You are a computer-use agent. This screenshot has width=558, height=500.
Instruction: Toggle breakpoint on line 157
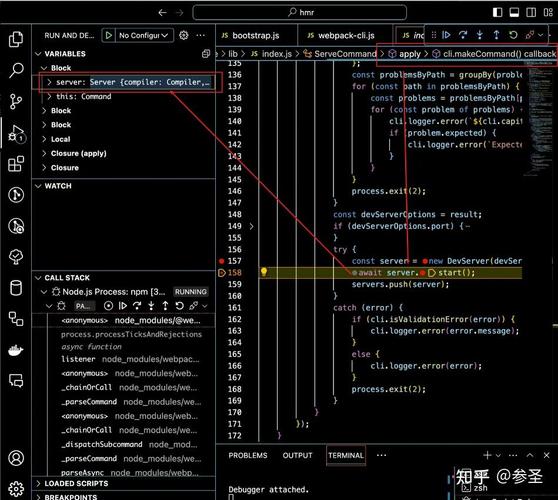point(221,261)
